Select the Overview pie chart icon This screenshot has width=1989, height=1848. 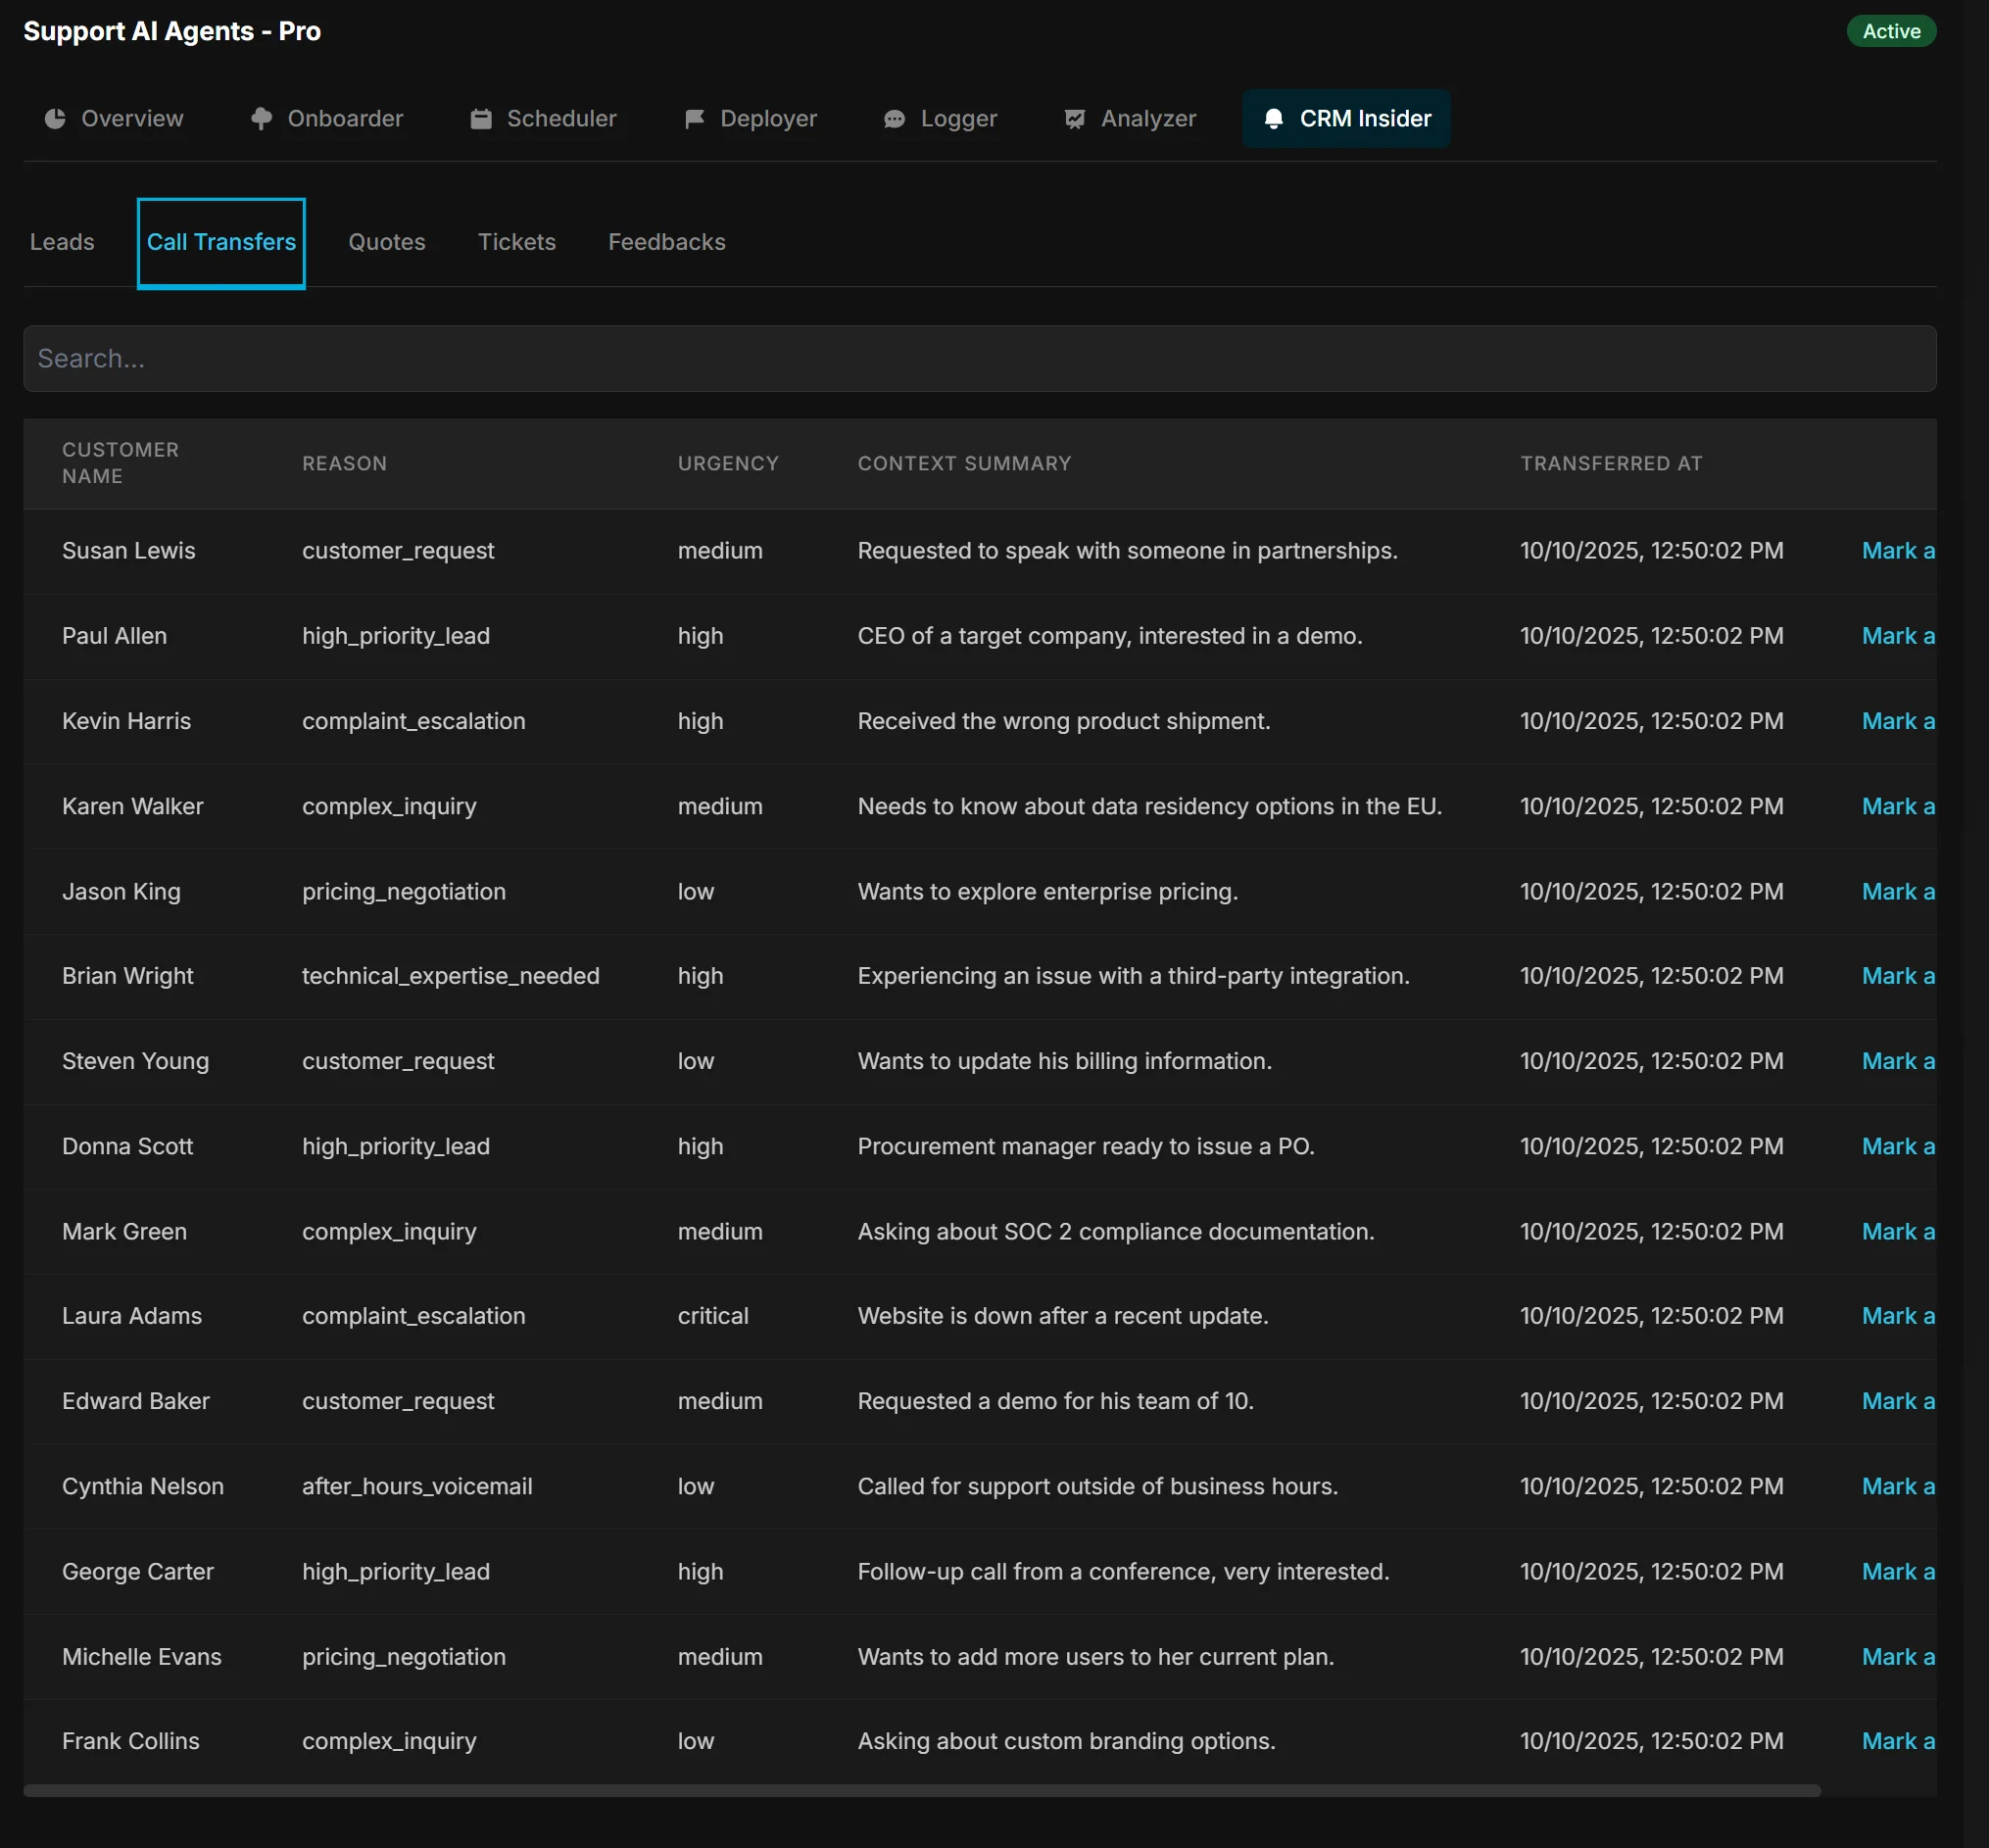(x=55, y=118)
